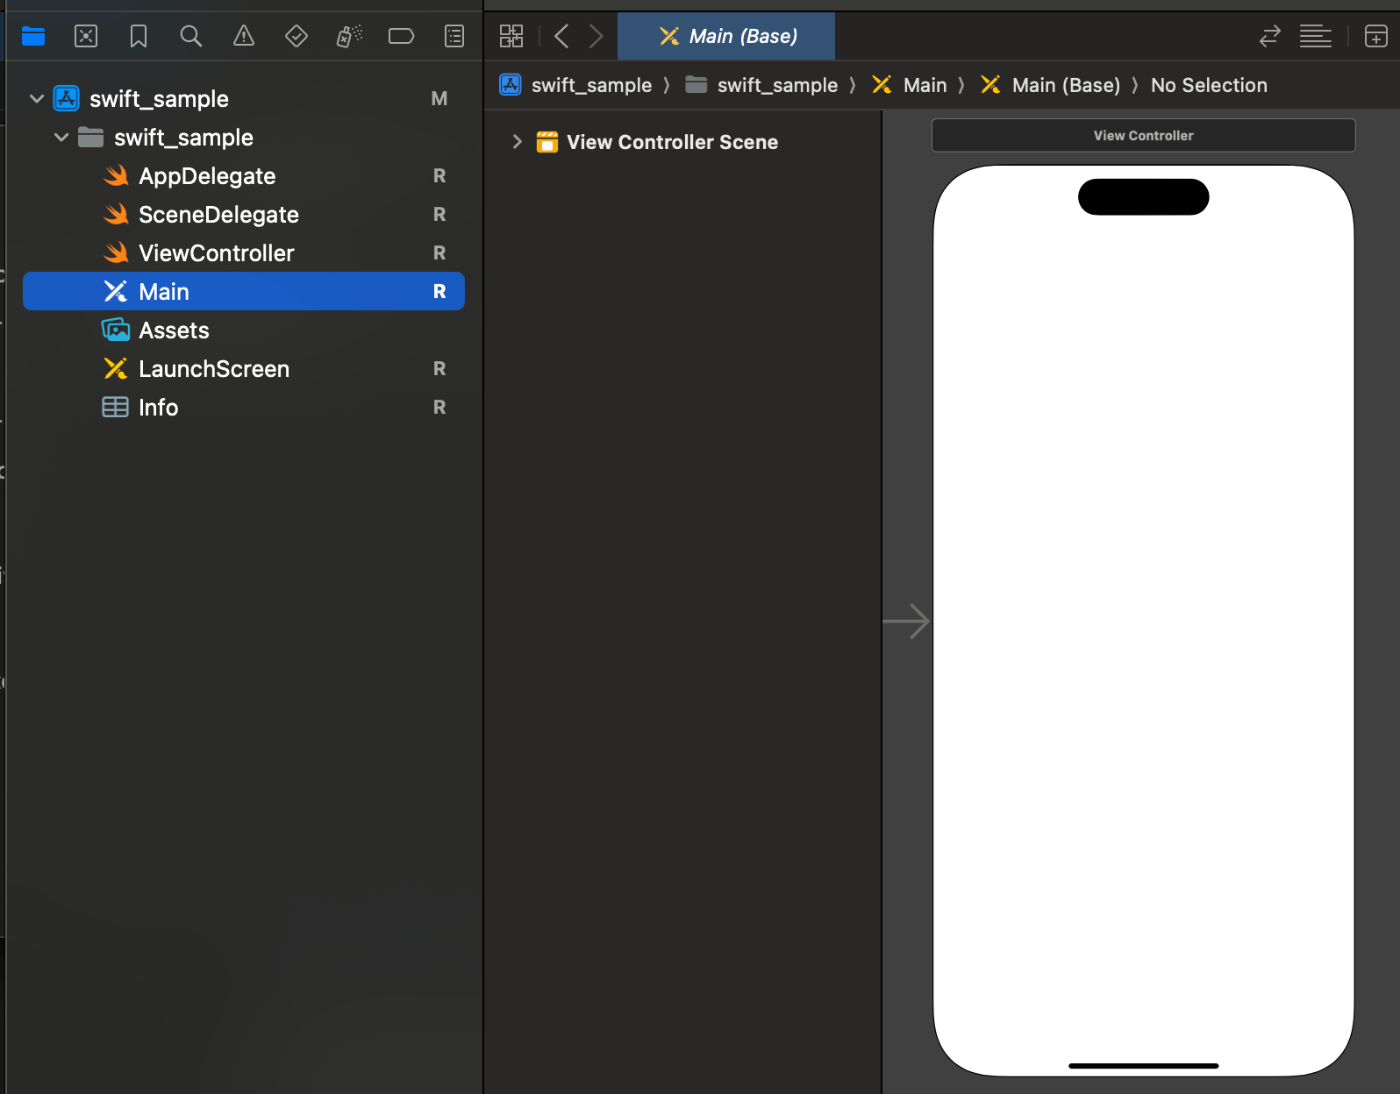Click the View Controller title bar
Image resolution: width=1400 pixels, height=1094 pixels.
coord(1143,136)
